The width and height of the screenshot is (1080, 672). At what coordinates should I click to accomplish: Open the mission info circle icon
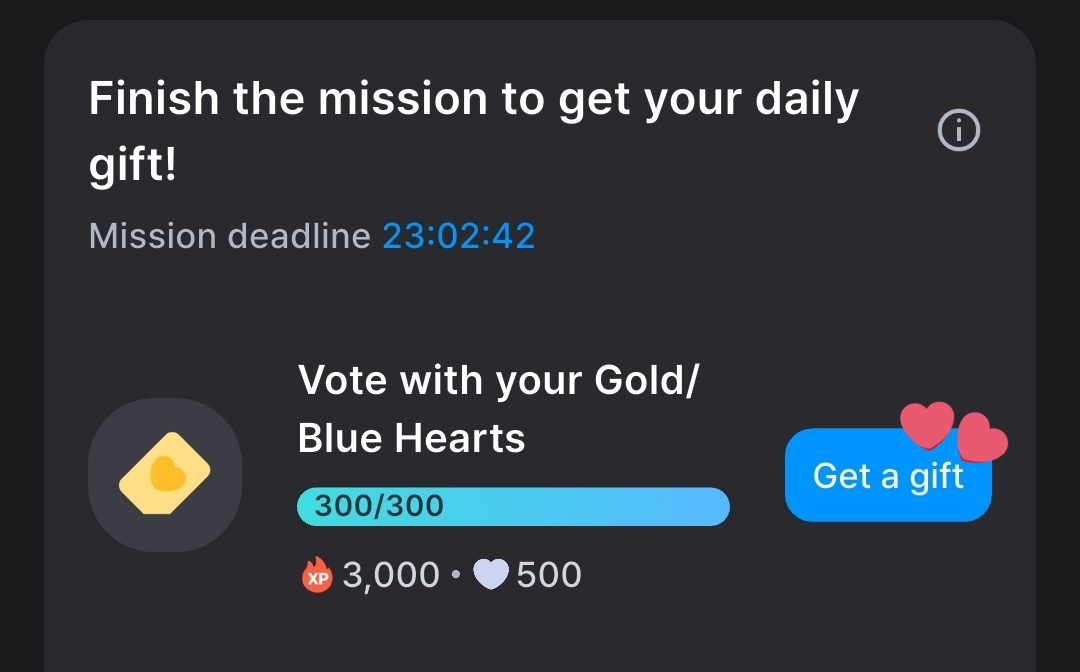(958, 130)
